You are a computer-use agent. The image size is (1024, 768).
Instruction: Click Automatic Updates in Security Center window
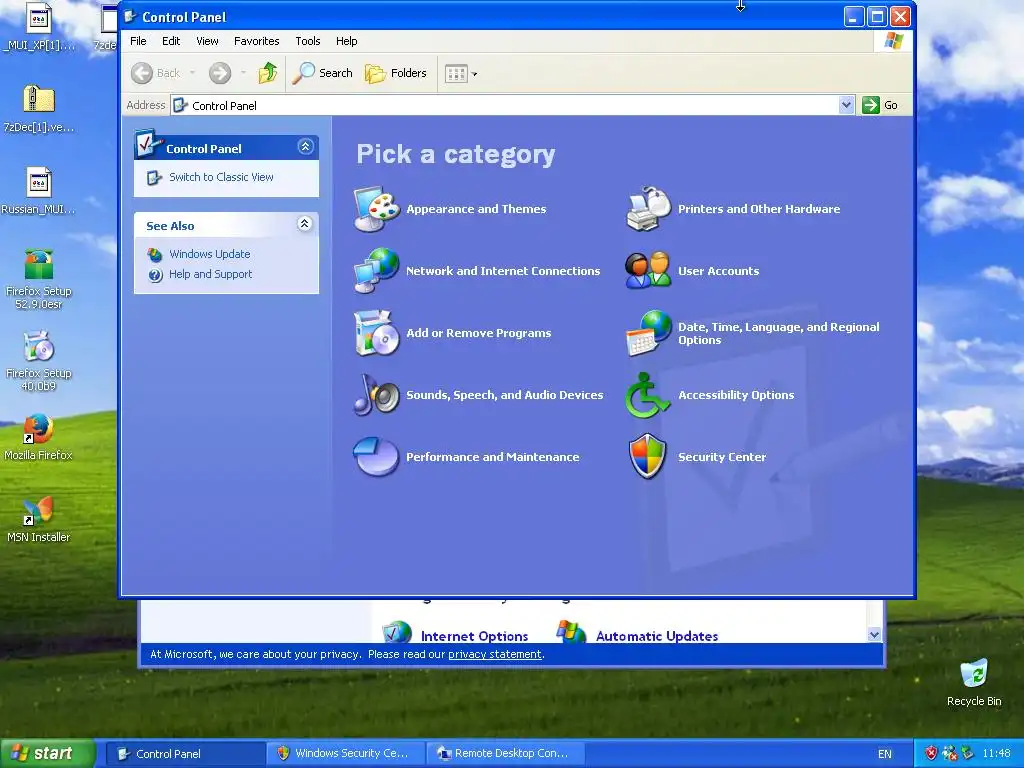pyautogui.click(x=657, y=636)
